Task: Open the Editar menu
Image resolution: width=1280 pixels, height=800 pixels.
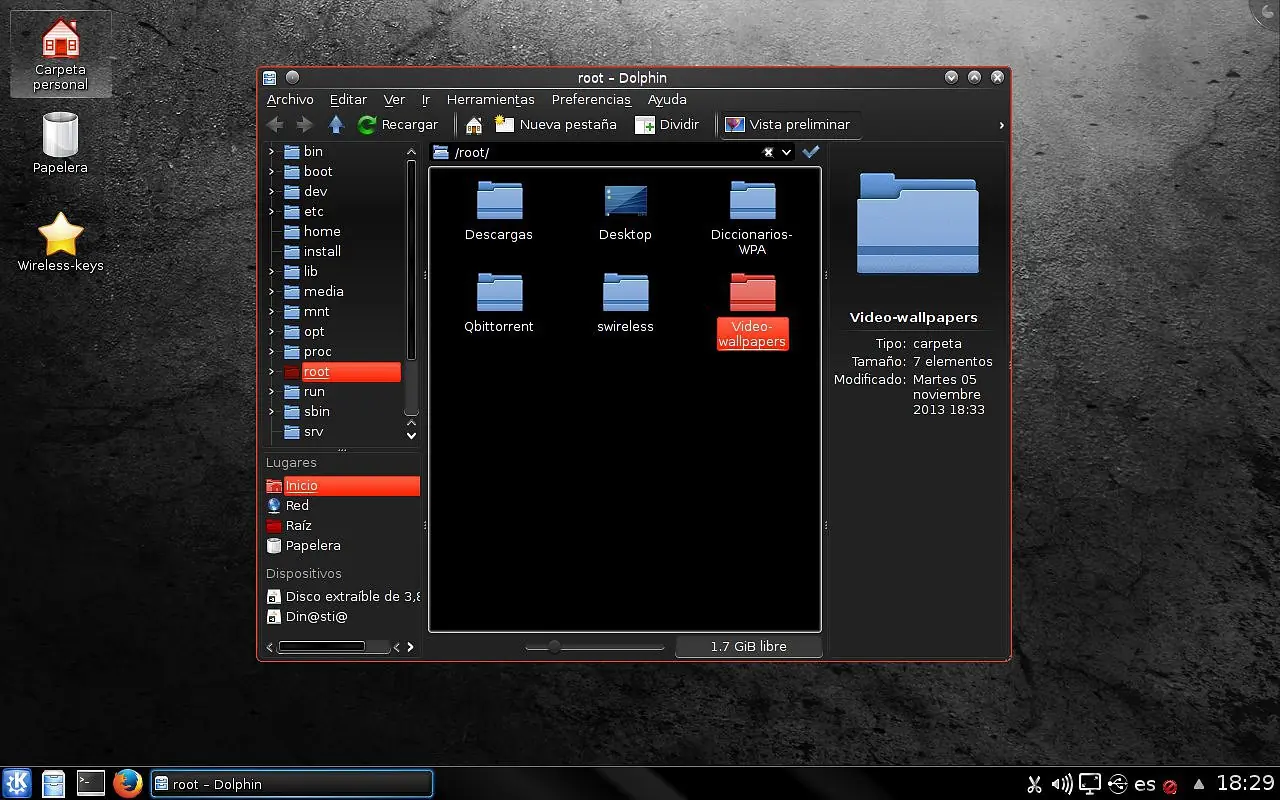Action: (348, 100)
